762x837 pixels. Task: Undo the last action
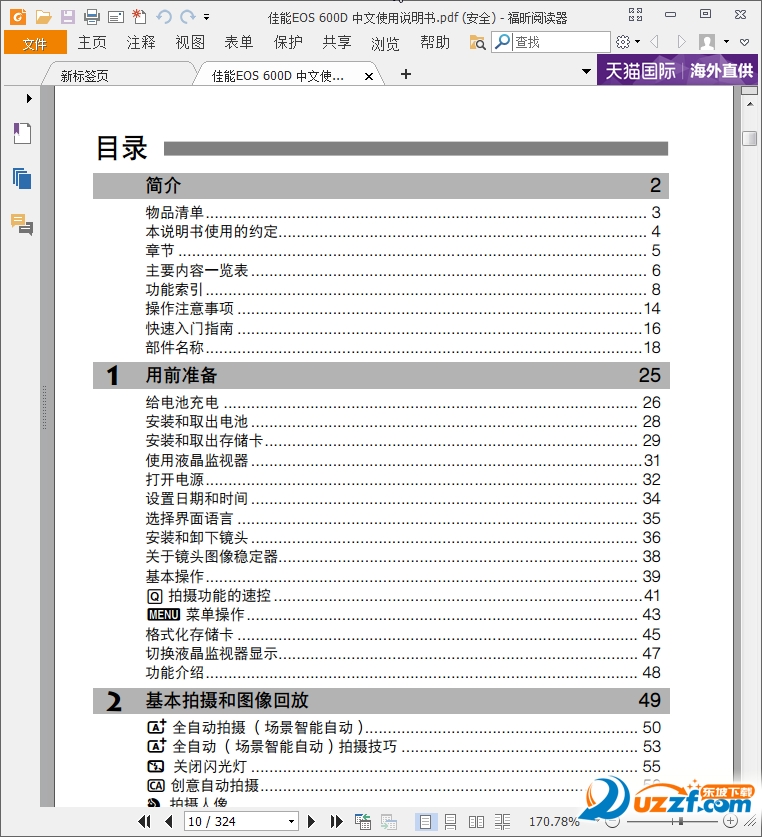click(x=164, y=17)
